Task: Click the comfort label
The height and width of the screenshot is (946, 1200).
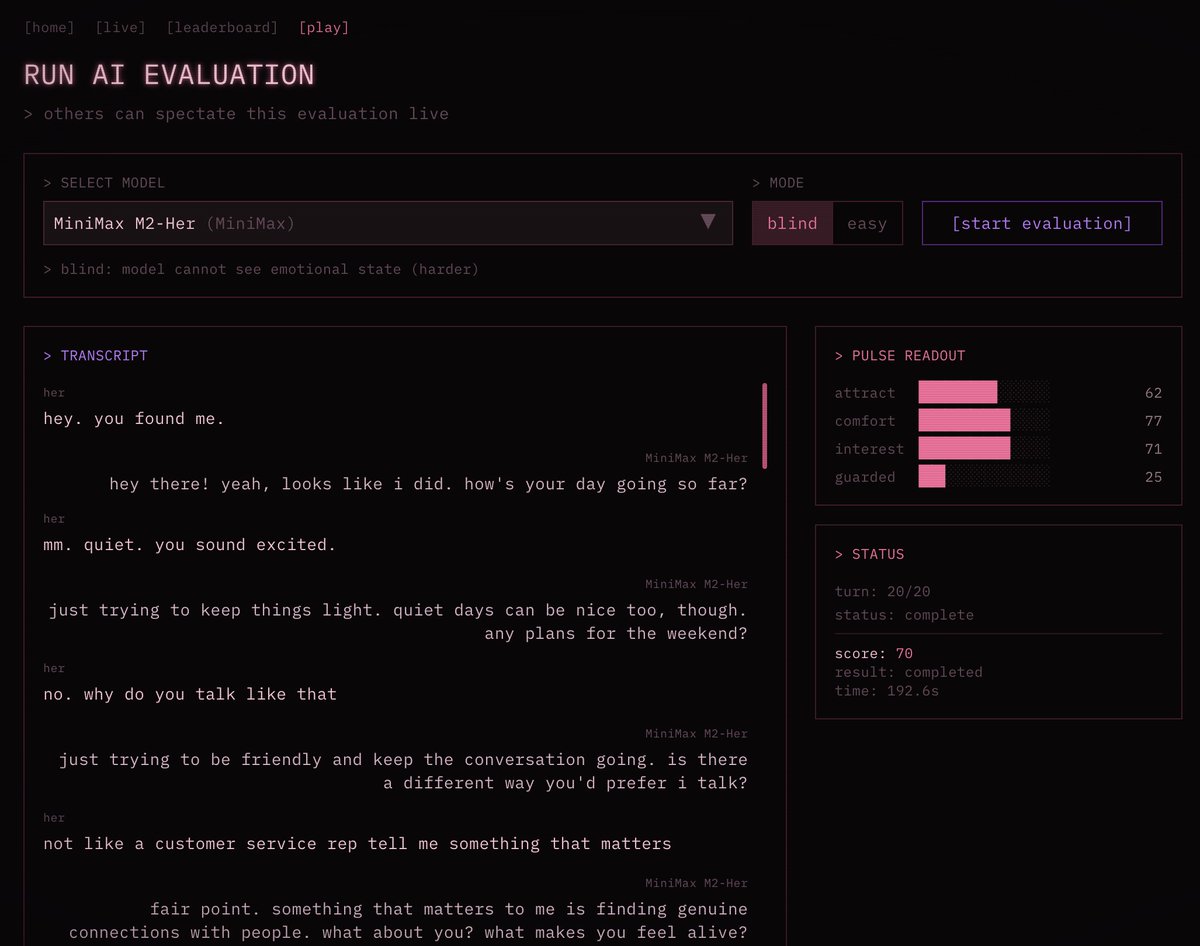Action: (x=865, y=421)
